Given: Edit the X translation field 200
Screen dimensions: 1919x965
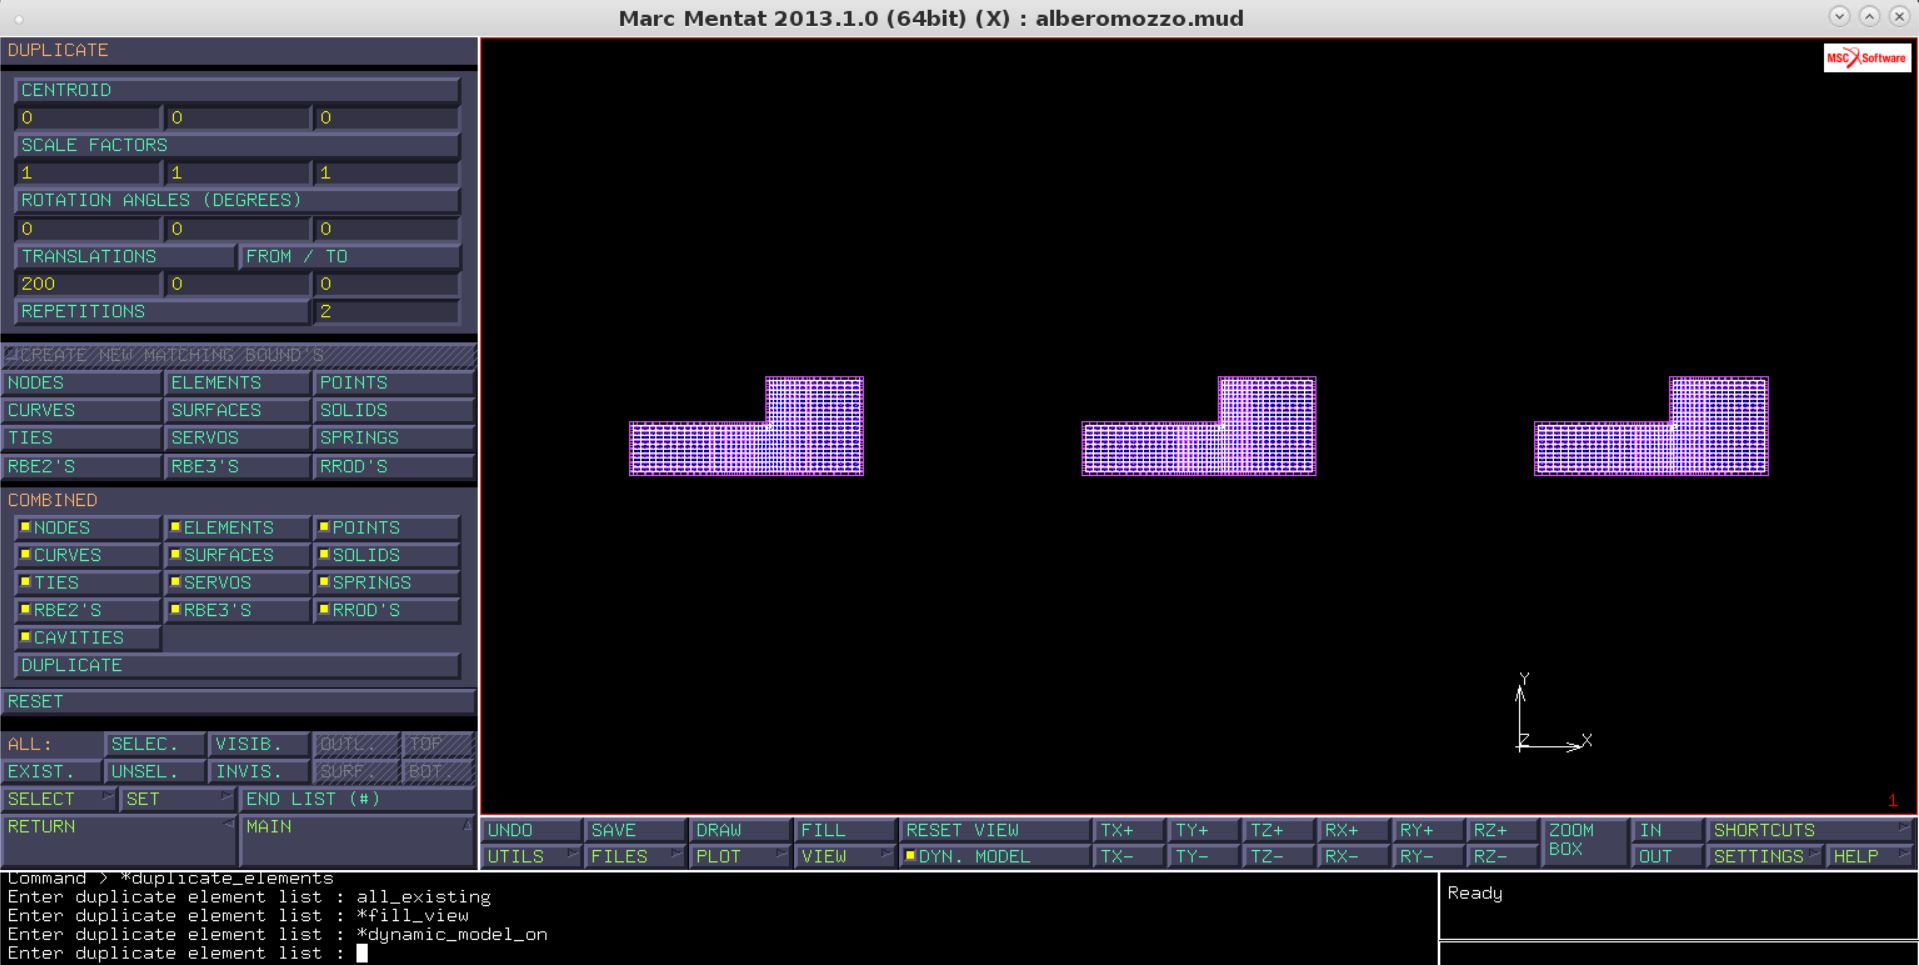Looking at the screenshot, I should tap(87, 284).
